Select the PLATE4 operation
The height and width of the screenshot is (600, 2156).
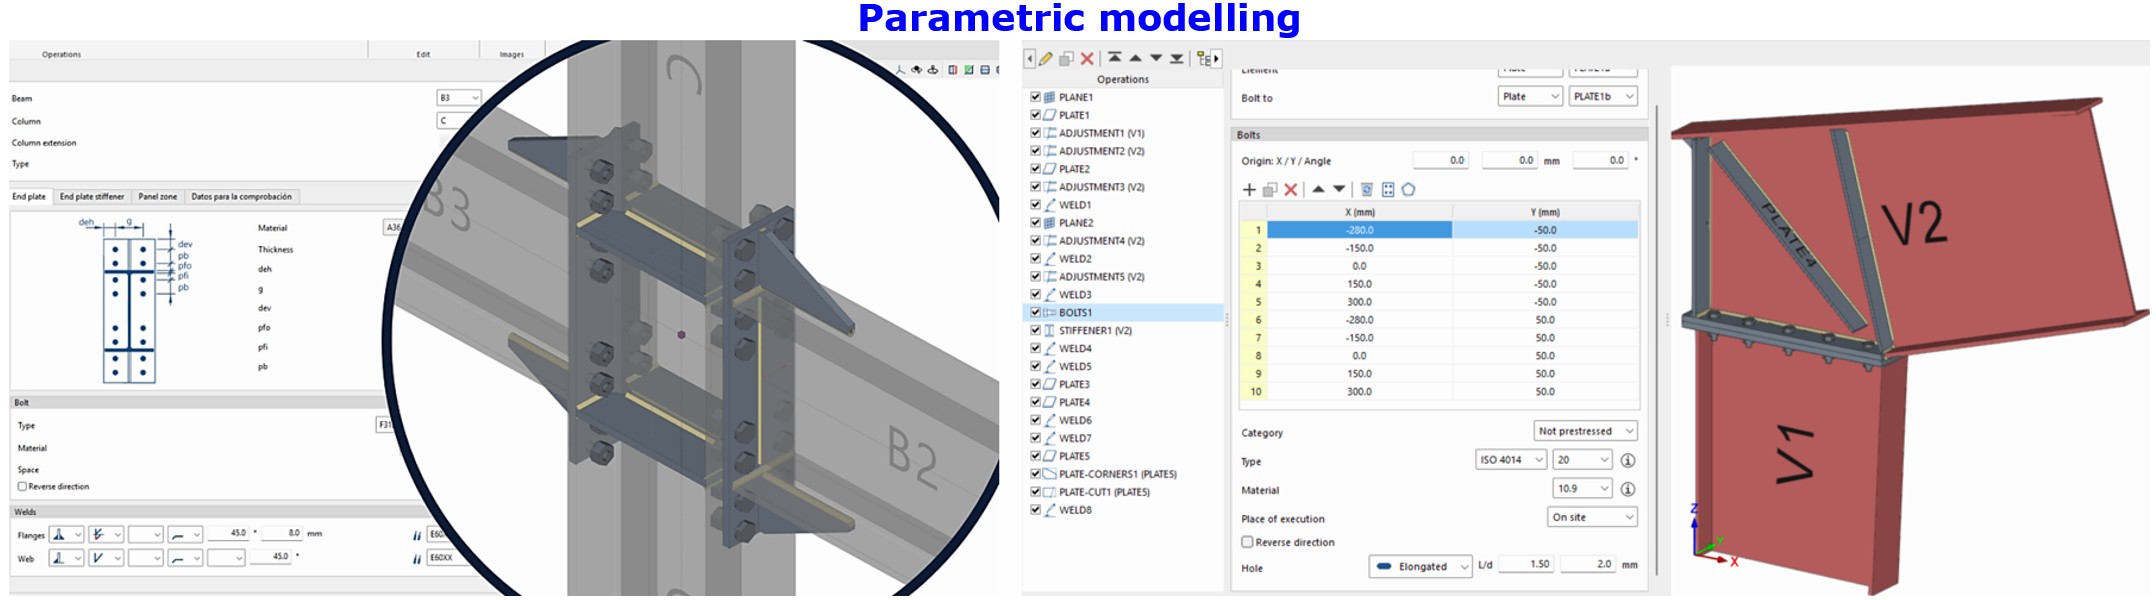click(x=1075, y=402)
